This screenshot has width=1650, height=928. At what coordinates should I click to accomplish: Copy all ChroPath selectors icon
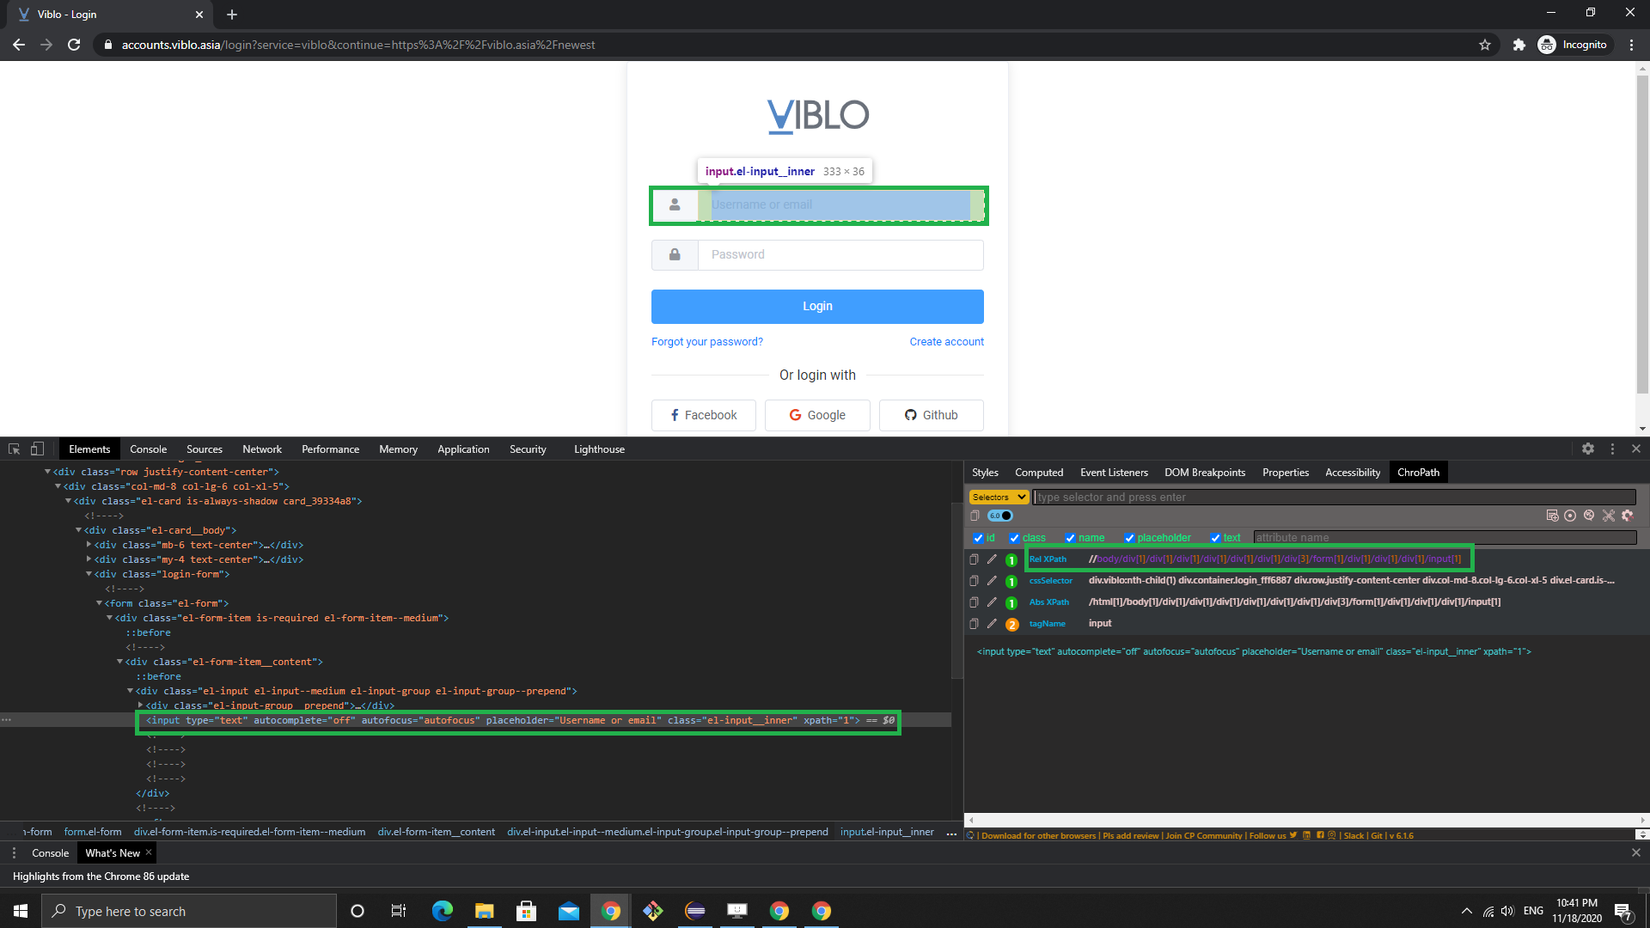(975, 516)
